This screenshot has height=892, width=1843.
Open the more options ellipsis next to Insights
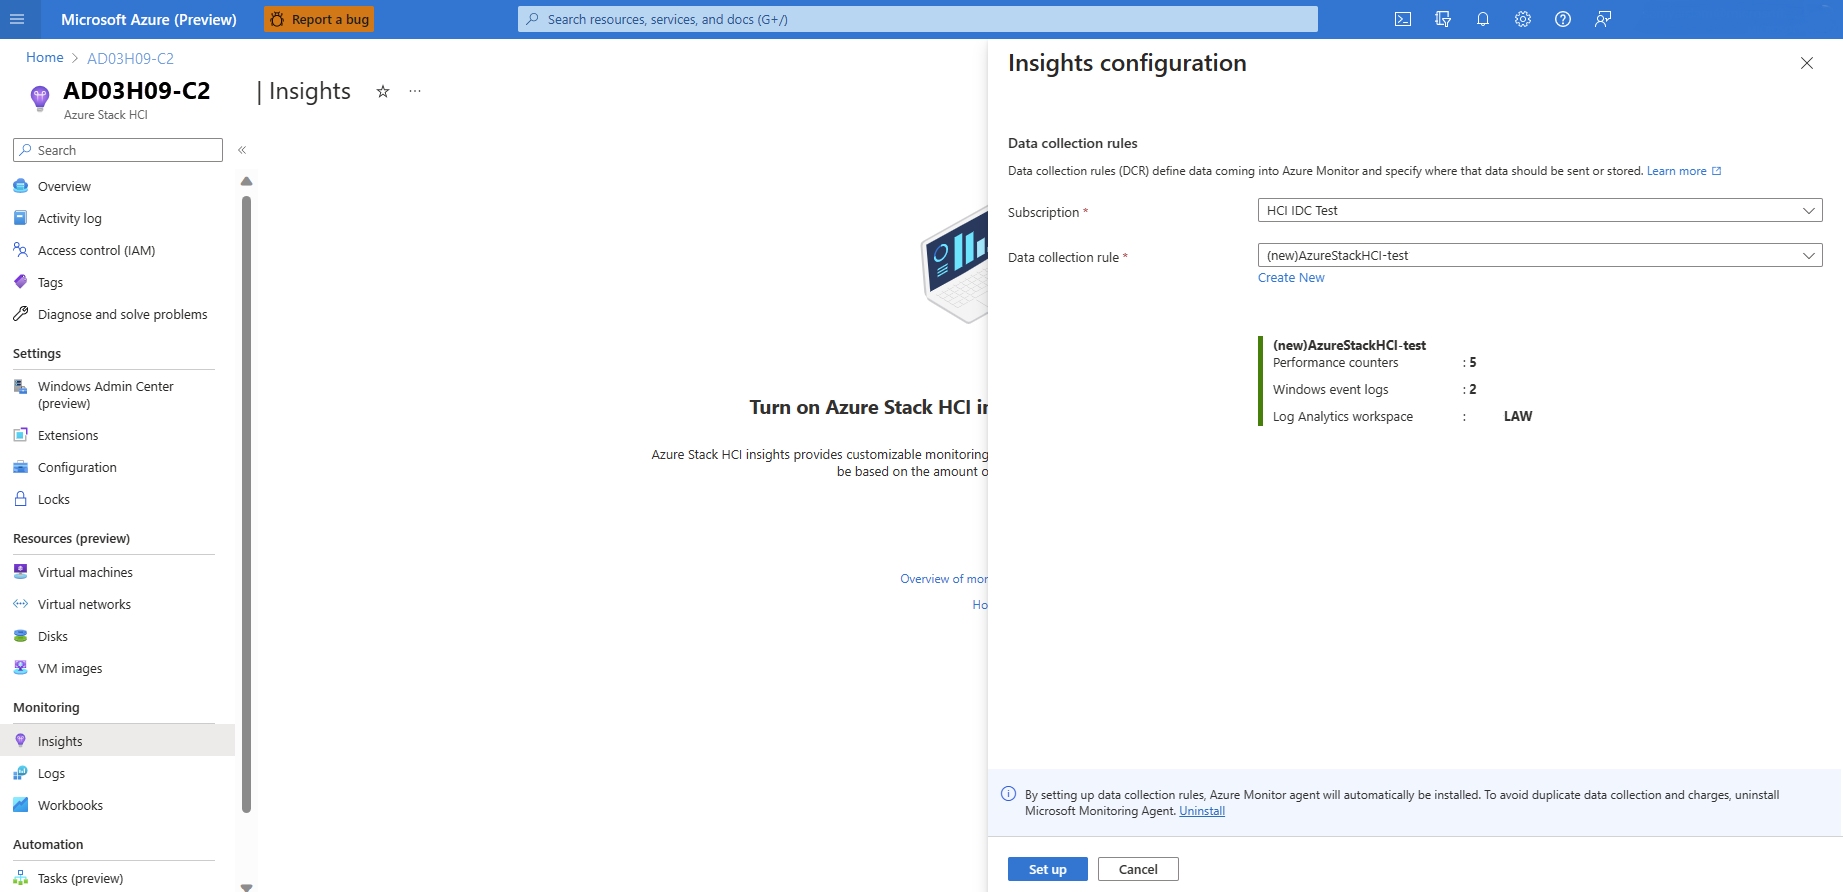coord(415,91)
